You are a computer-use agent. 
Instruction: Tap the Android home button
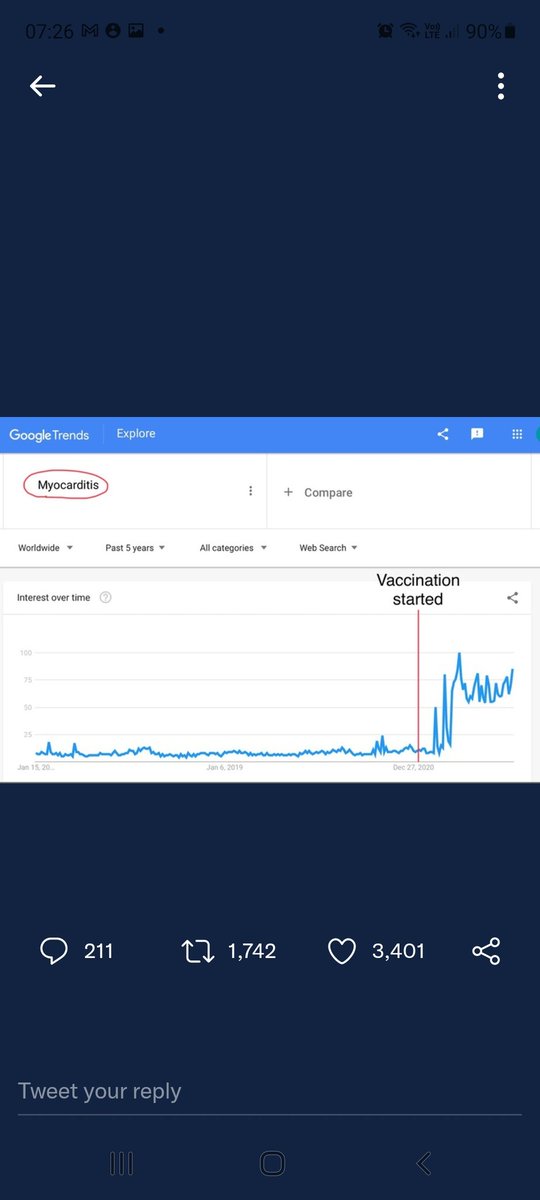click(x=272, y=1163)
